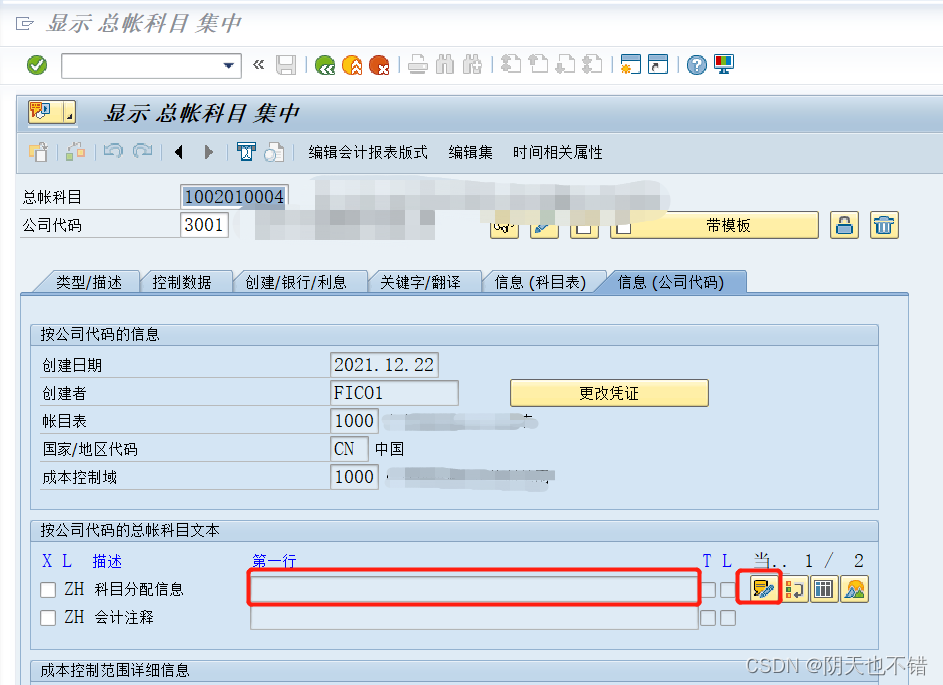
Task: Check the ZH 会计注释 checkbox
Action: pyautogui.click(x=45, y=618)
